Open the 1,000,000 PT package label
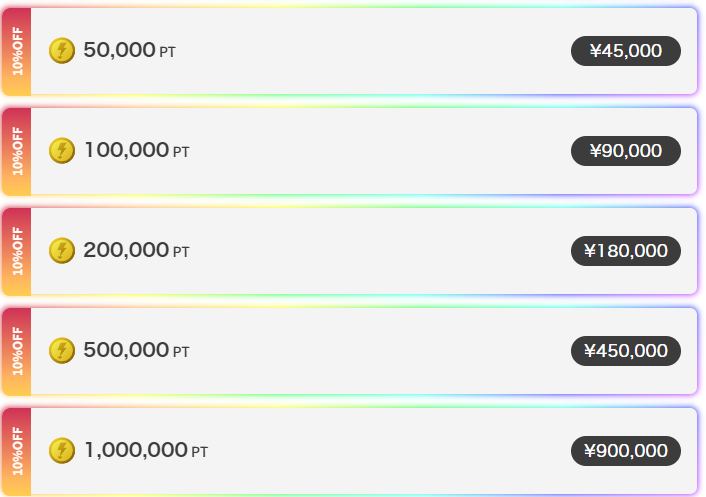Viewport: 706px width, 497px height. coord(146,450)
